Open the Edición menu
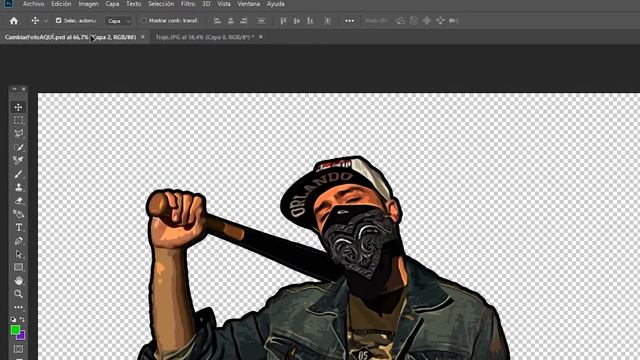The height and width of the screenshot is (360, 640). pyautogui.click(x=61, y=4)
